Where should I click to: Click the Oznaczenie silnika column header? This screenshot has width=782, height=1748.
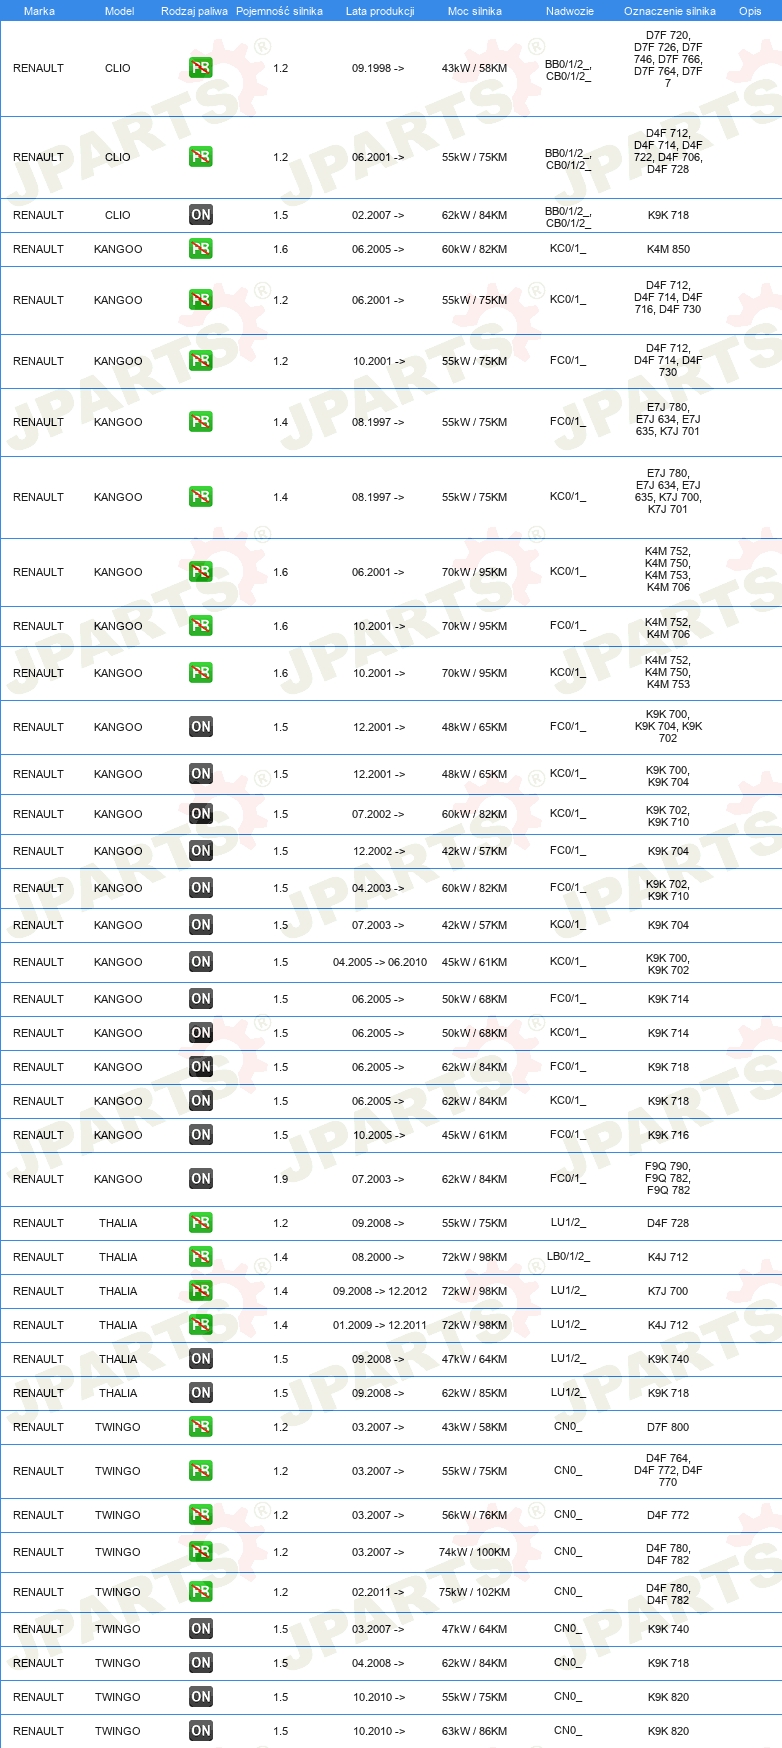tap(670, 11)
